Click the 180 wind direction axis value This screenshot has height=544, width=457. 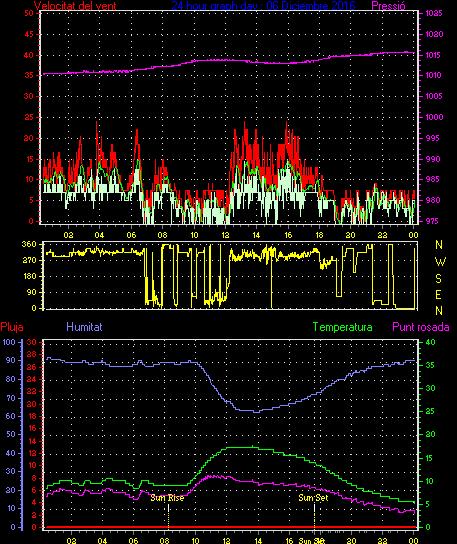pos(29,276)
